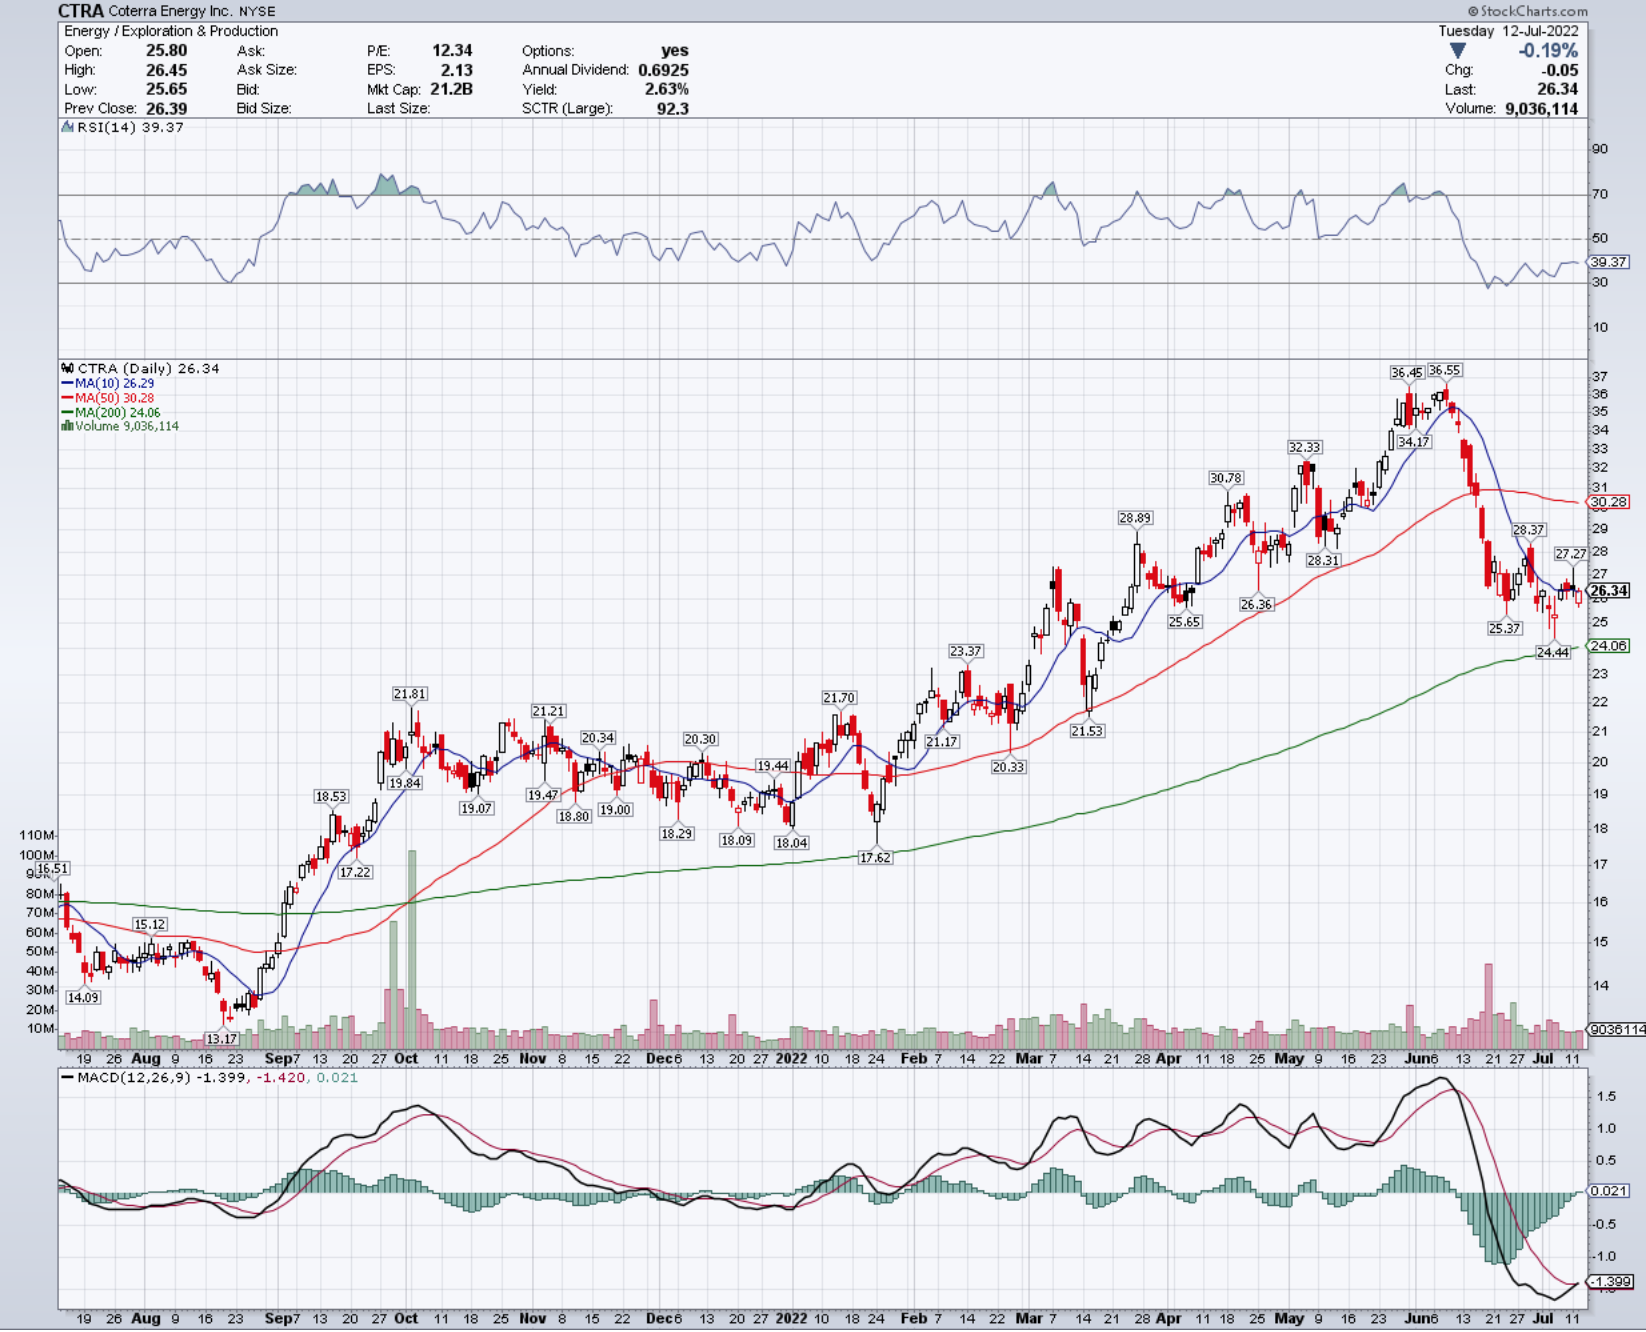This screenshot has width=1646, height=1332.
Task: Click the Yield 2.63% value
Action: [x=666, y=89]
